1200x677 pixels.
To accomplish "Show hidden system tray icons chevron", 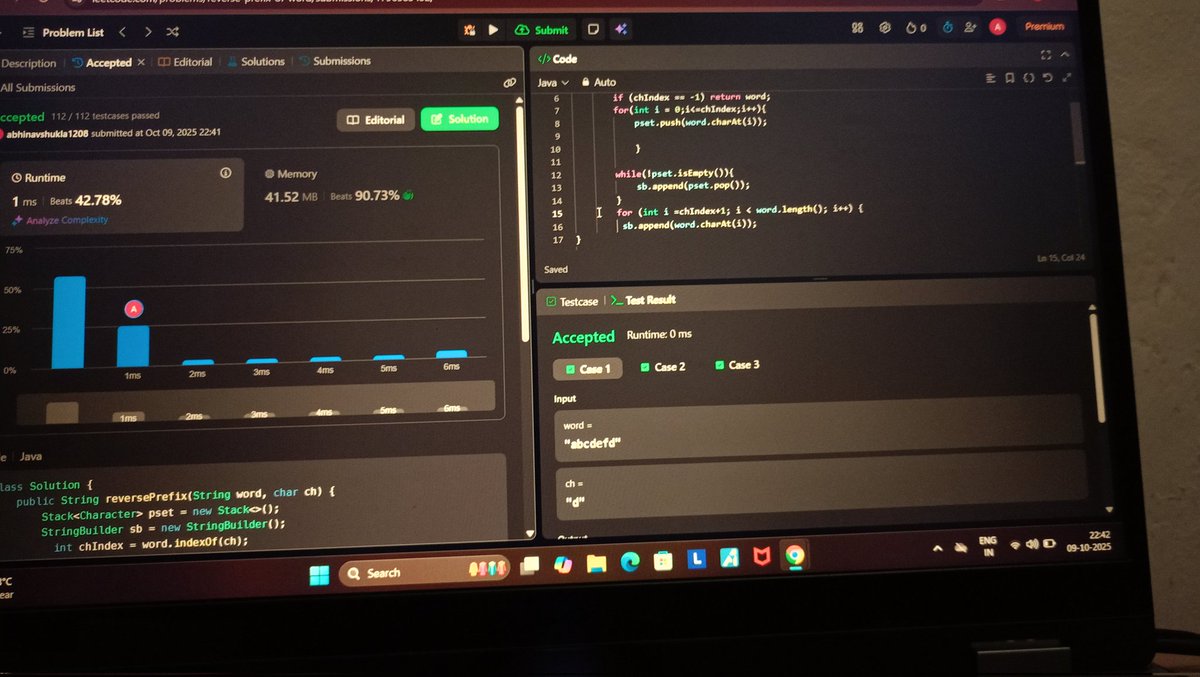I will click(x=938, y=547).
